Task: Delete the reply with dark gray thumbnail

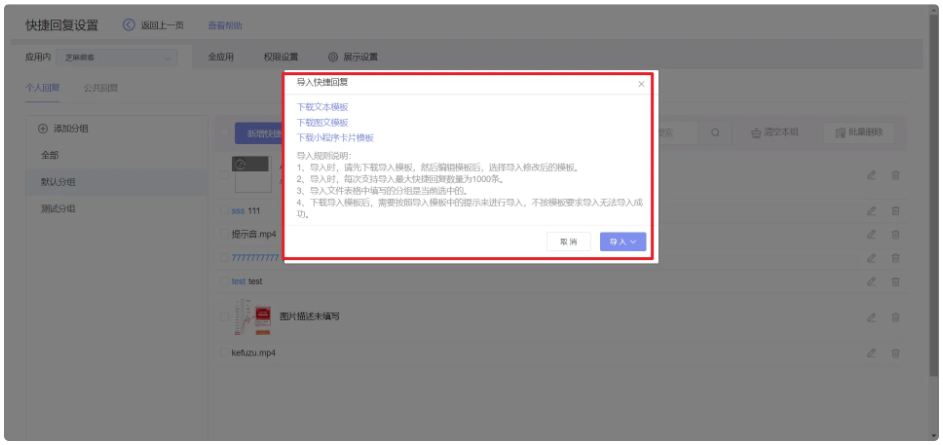Action: tap(895, 175)
